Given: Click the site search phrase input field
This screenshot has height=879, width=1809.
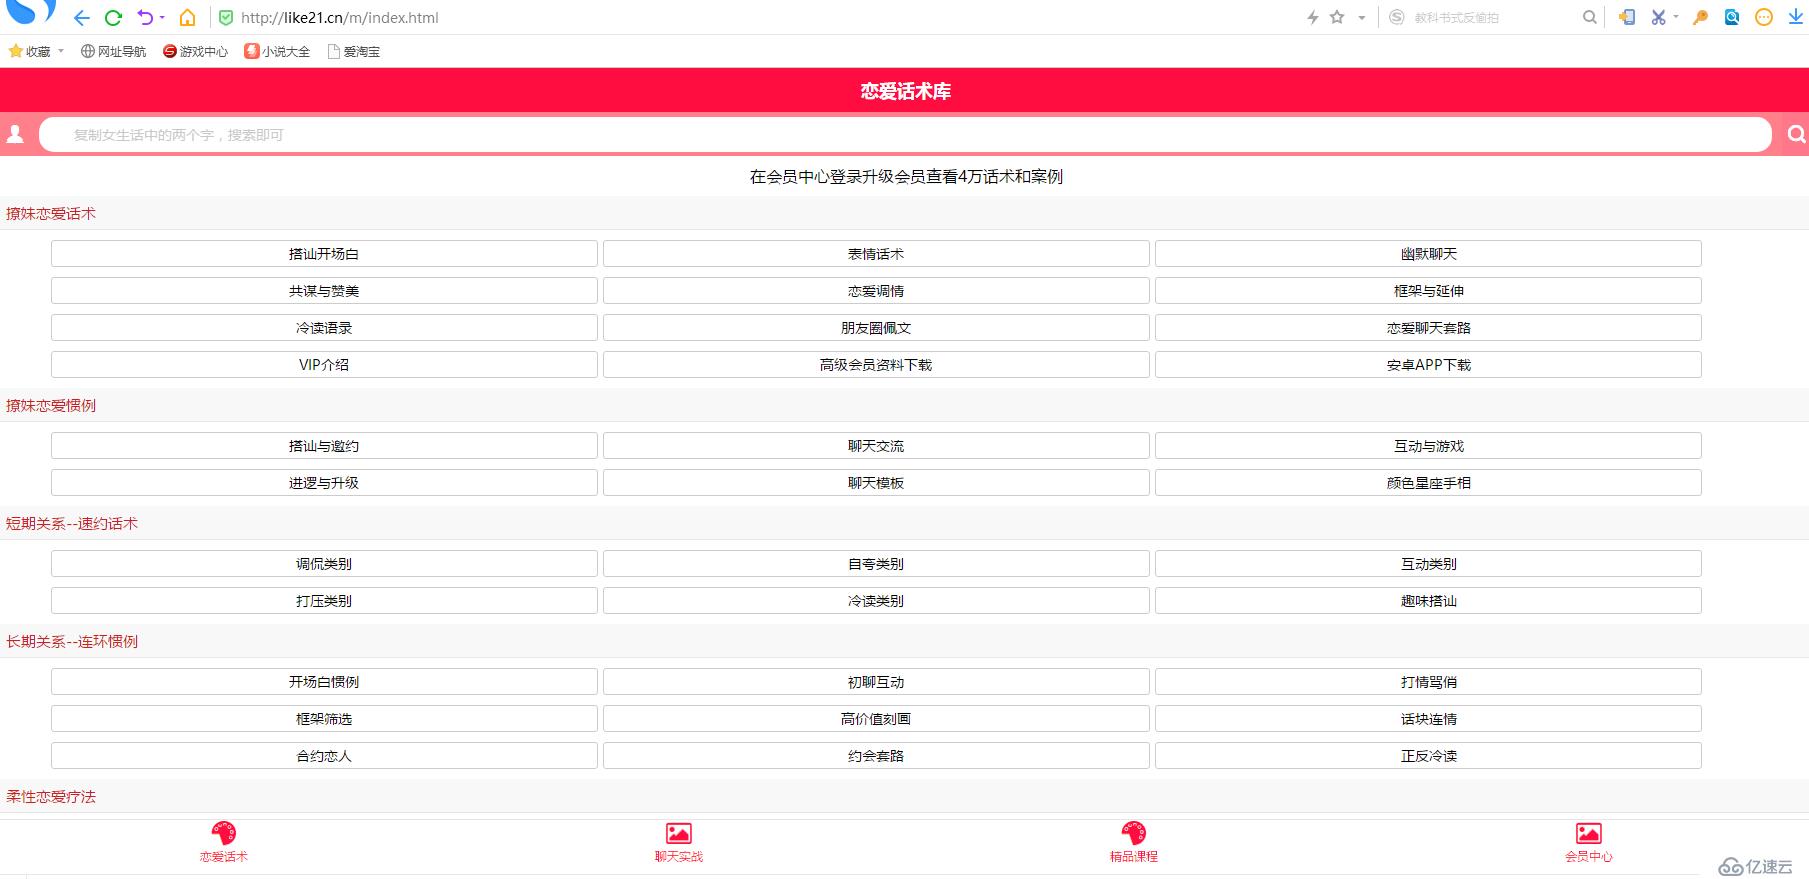Looking at the screenshot, I should [905, 134].
